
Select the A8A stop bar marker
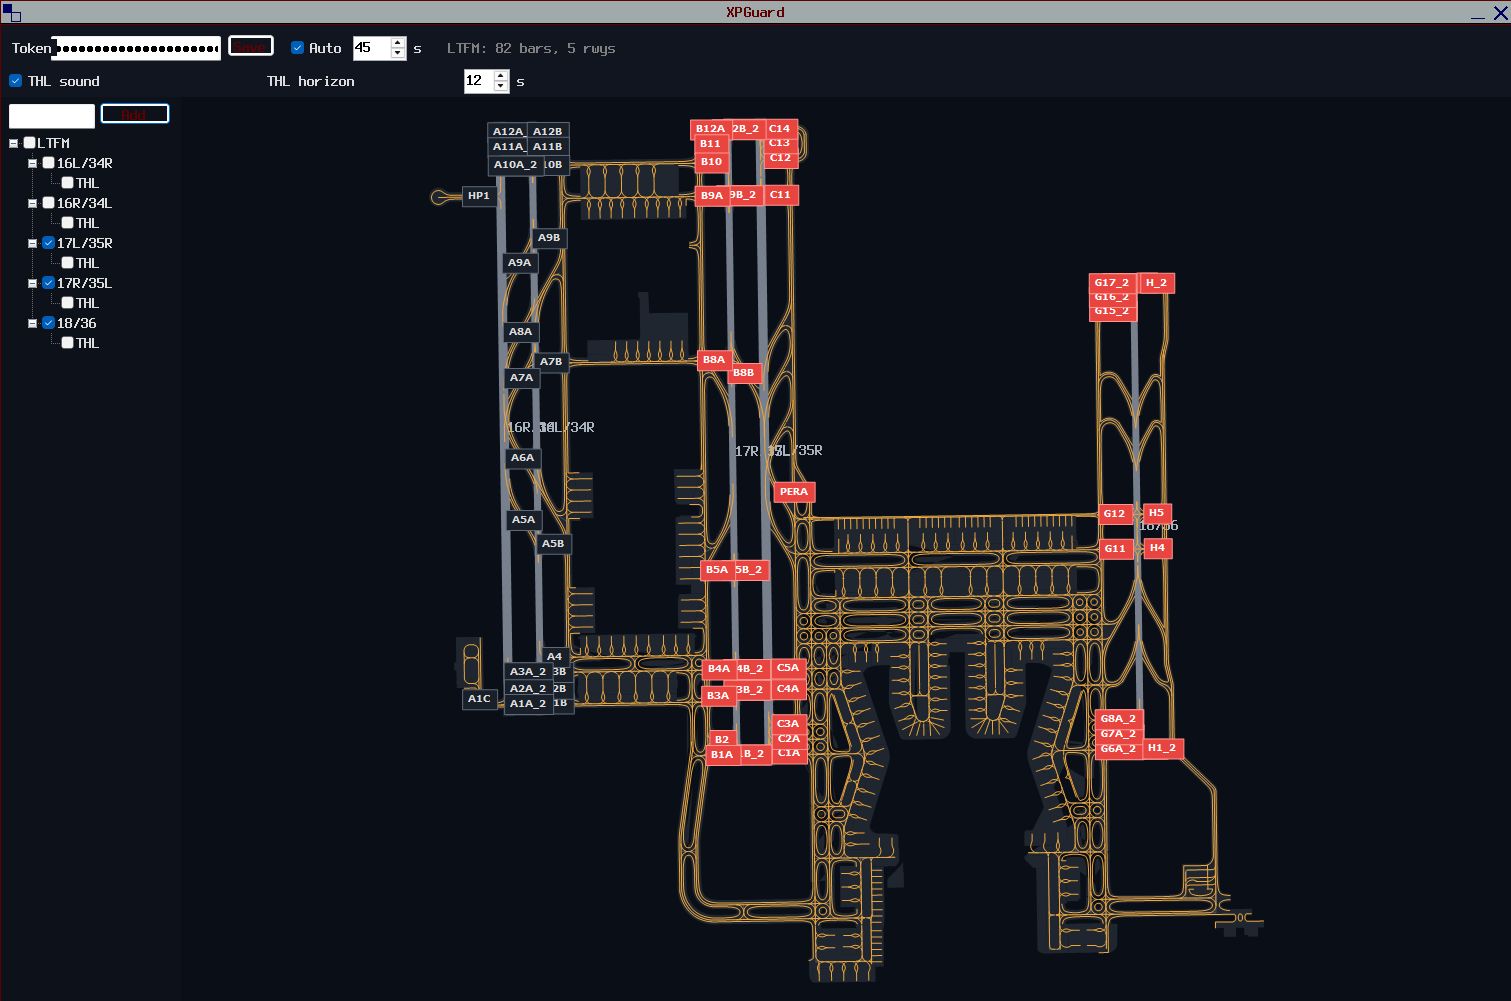[x=521, y=332]
